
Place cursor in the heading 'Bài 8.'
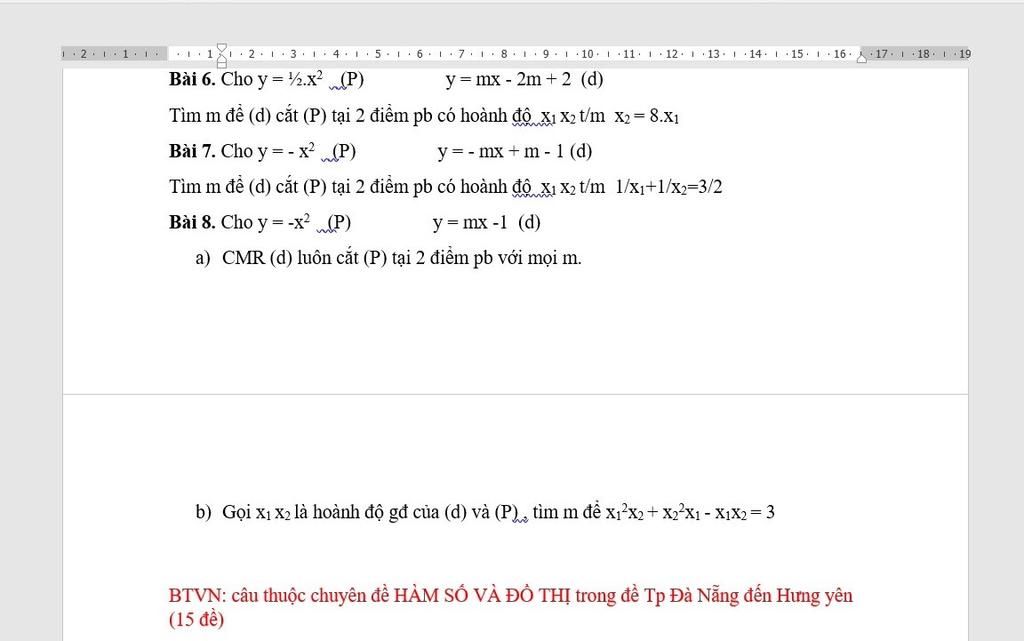pos(192,223)
